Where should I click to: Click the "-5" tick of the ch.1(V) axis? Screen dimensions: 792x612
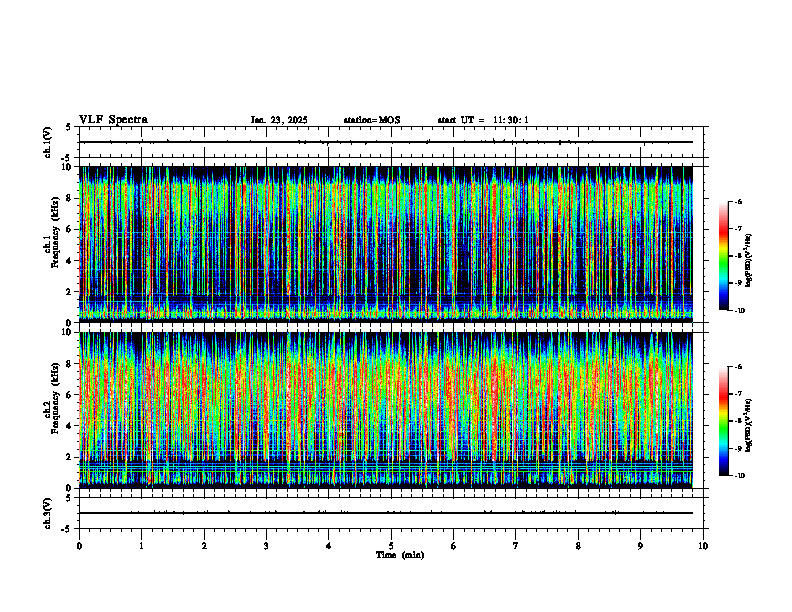tap(68, 158)
